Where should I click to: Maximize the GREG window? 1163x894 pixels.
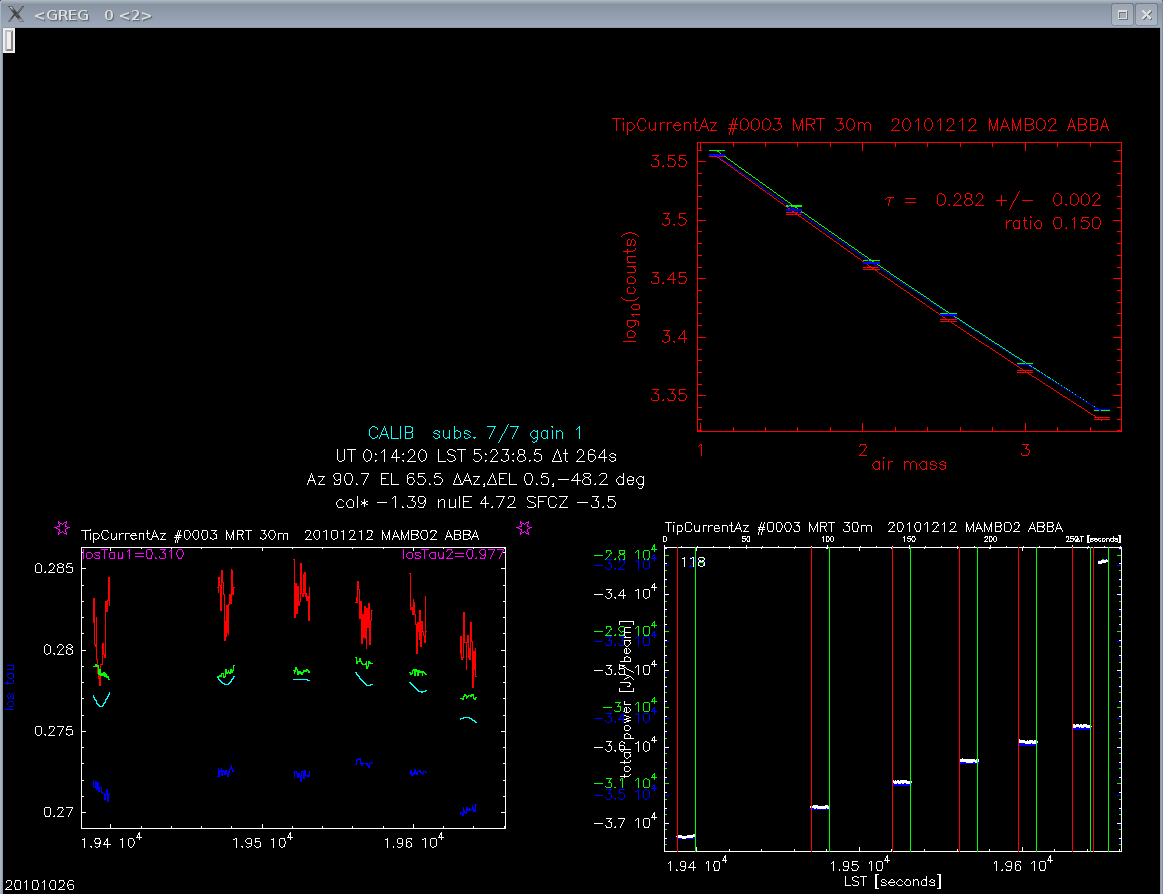[1123, 14]
